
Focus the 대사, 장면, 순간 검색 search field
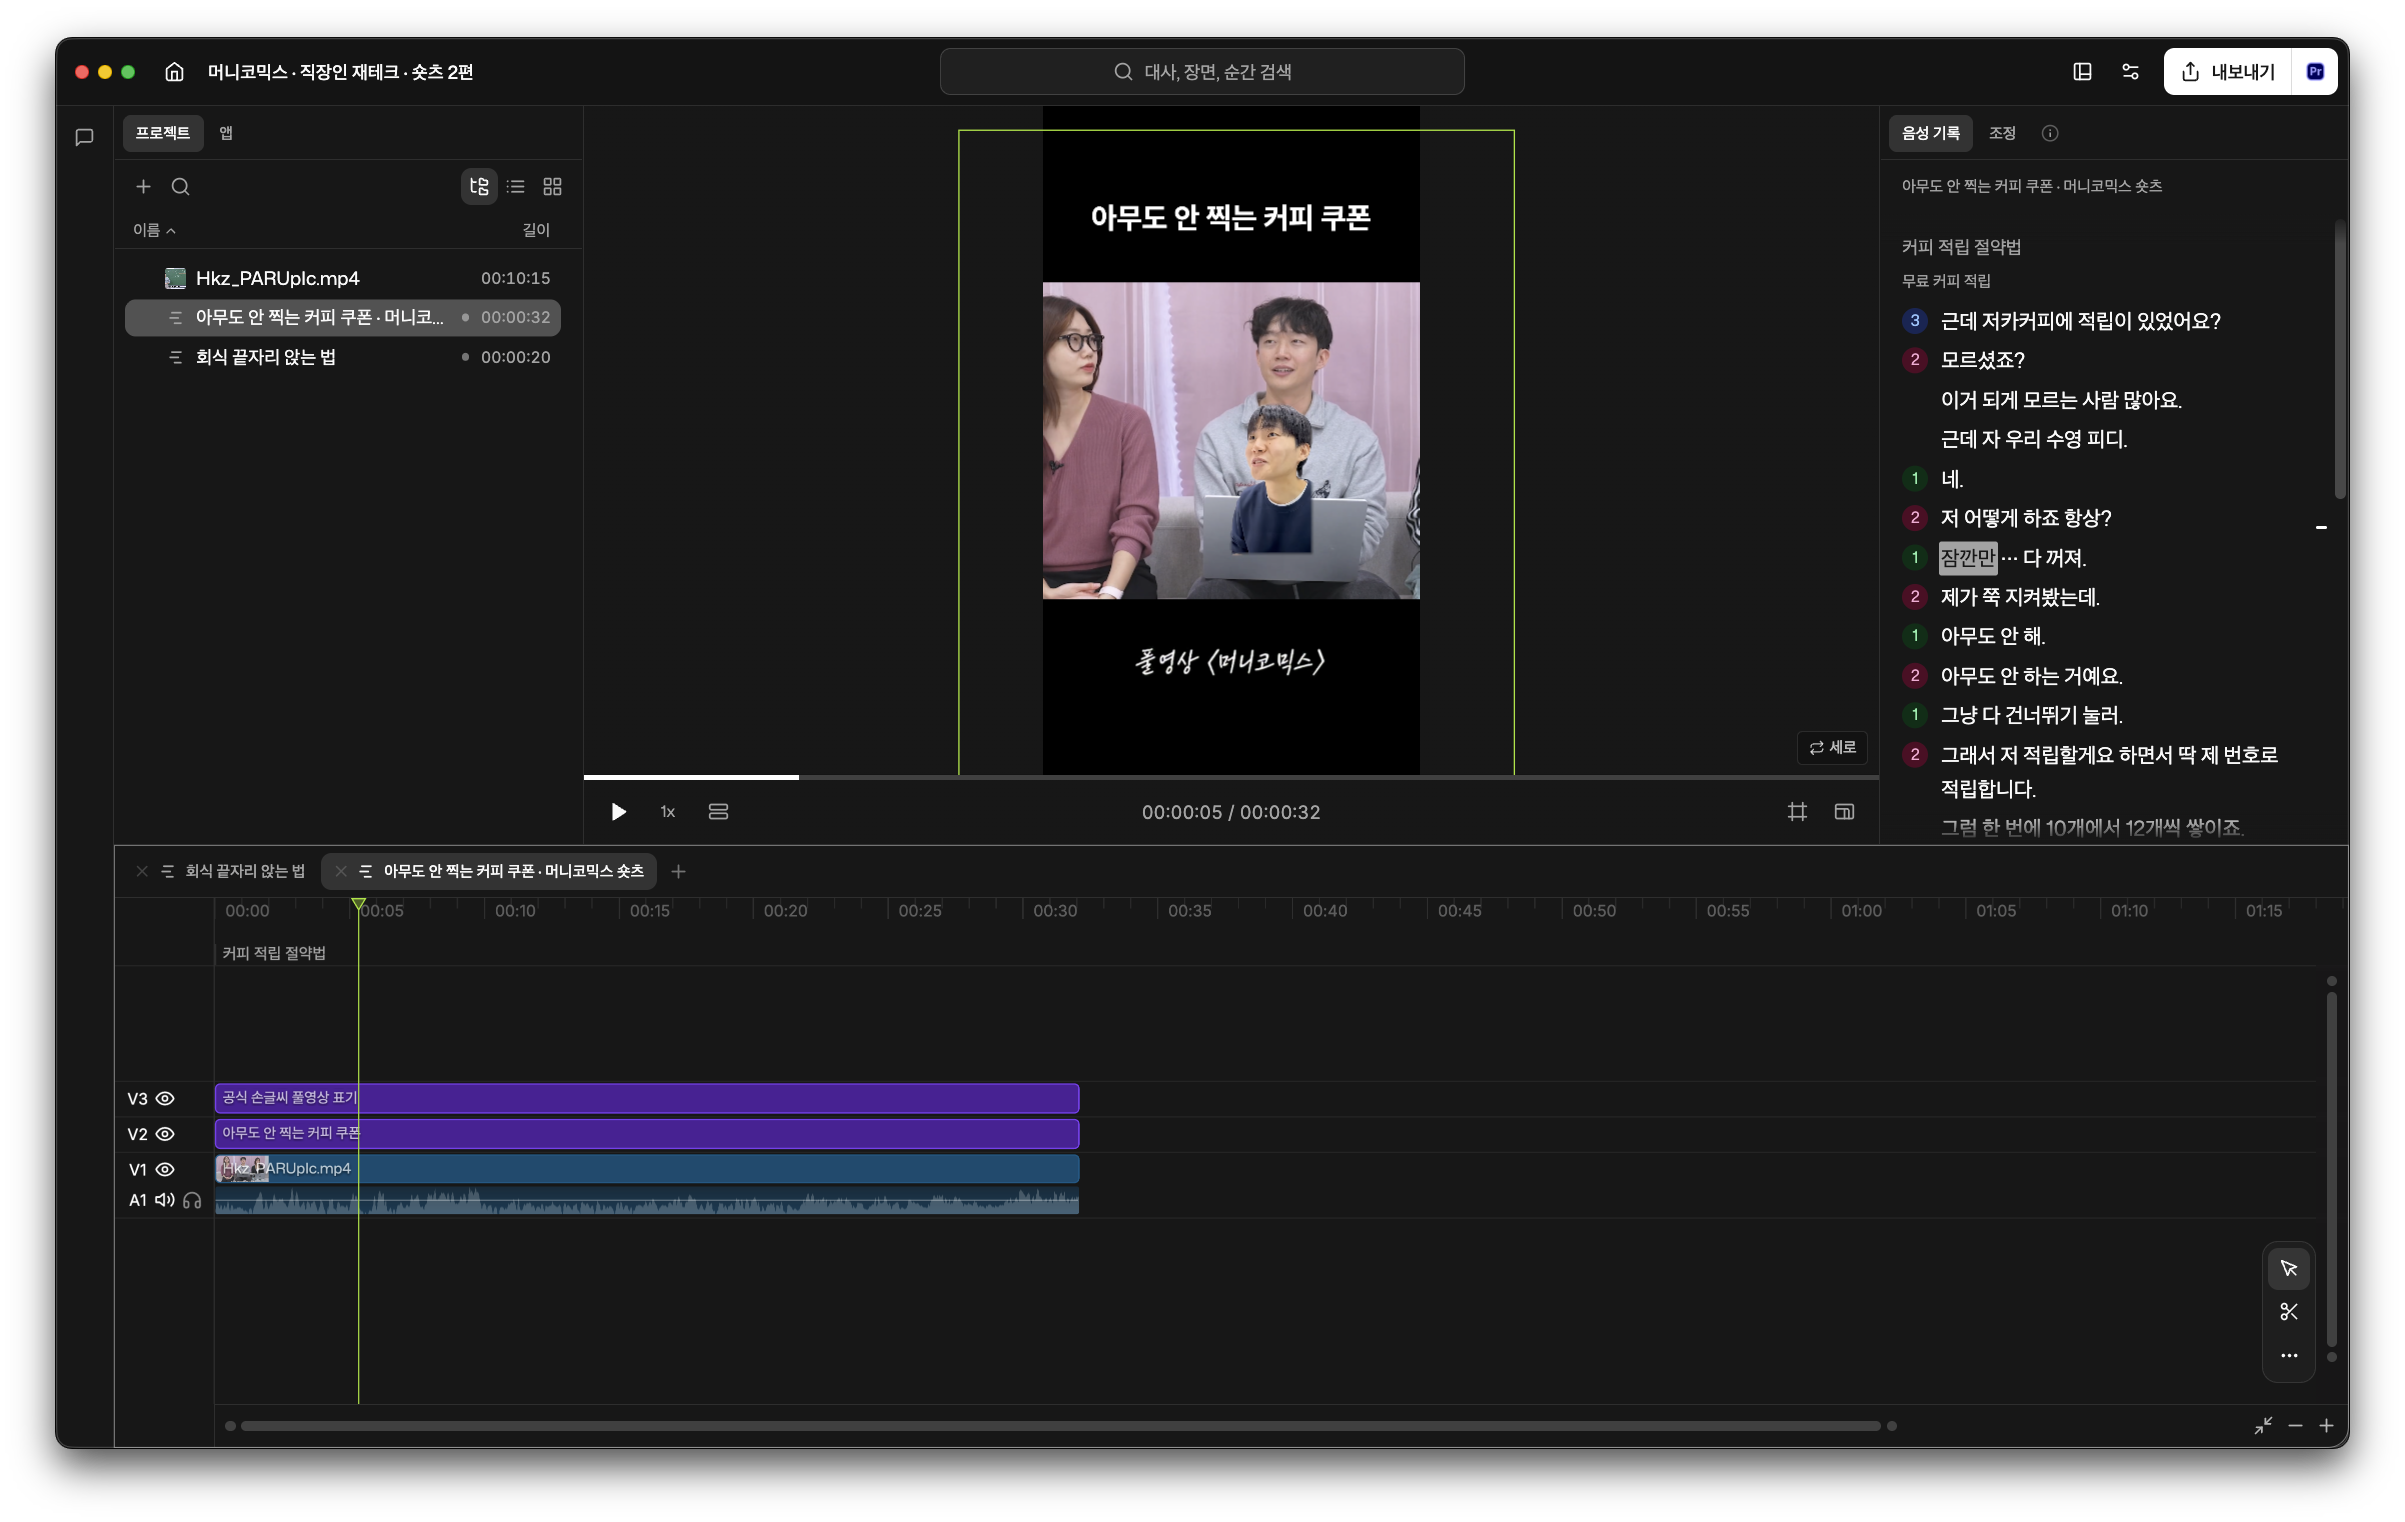(x=1202, y=72)
